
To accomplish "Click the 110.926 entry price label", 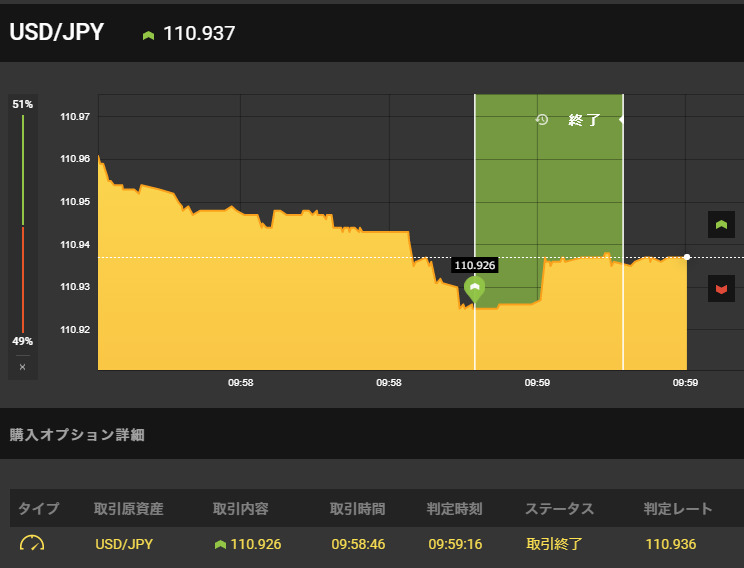I will pos(474,265).
